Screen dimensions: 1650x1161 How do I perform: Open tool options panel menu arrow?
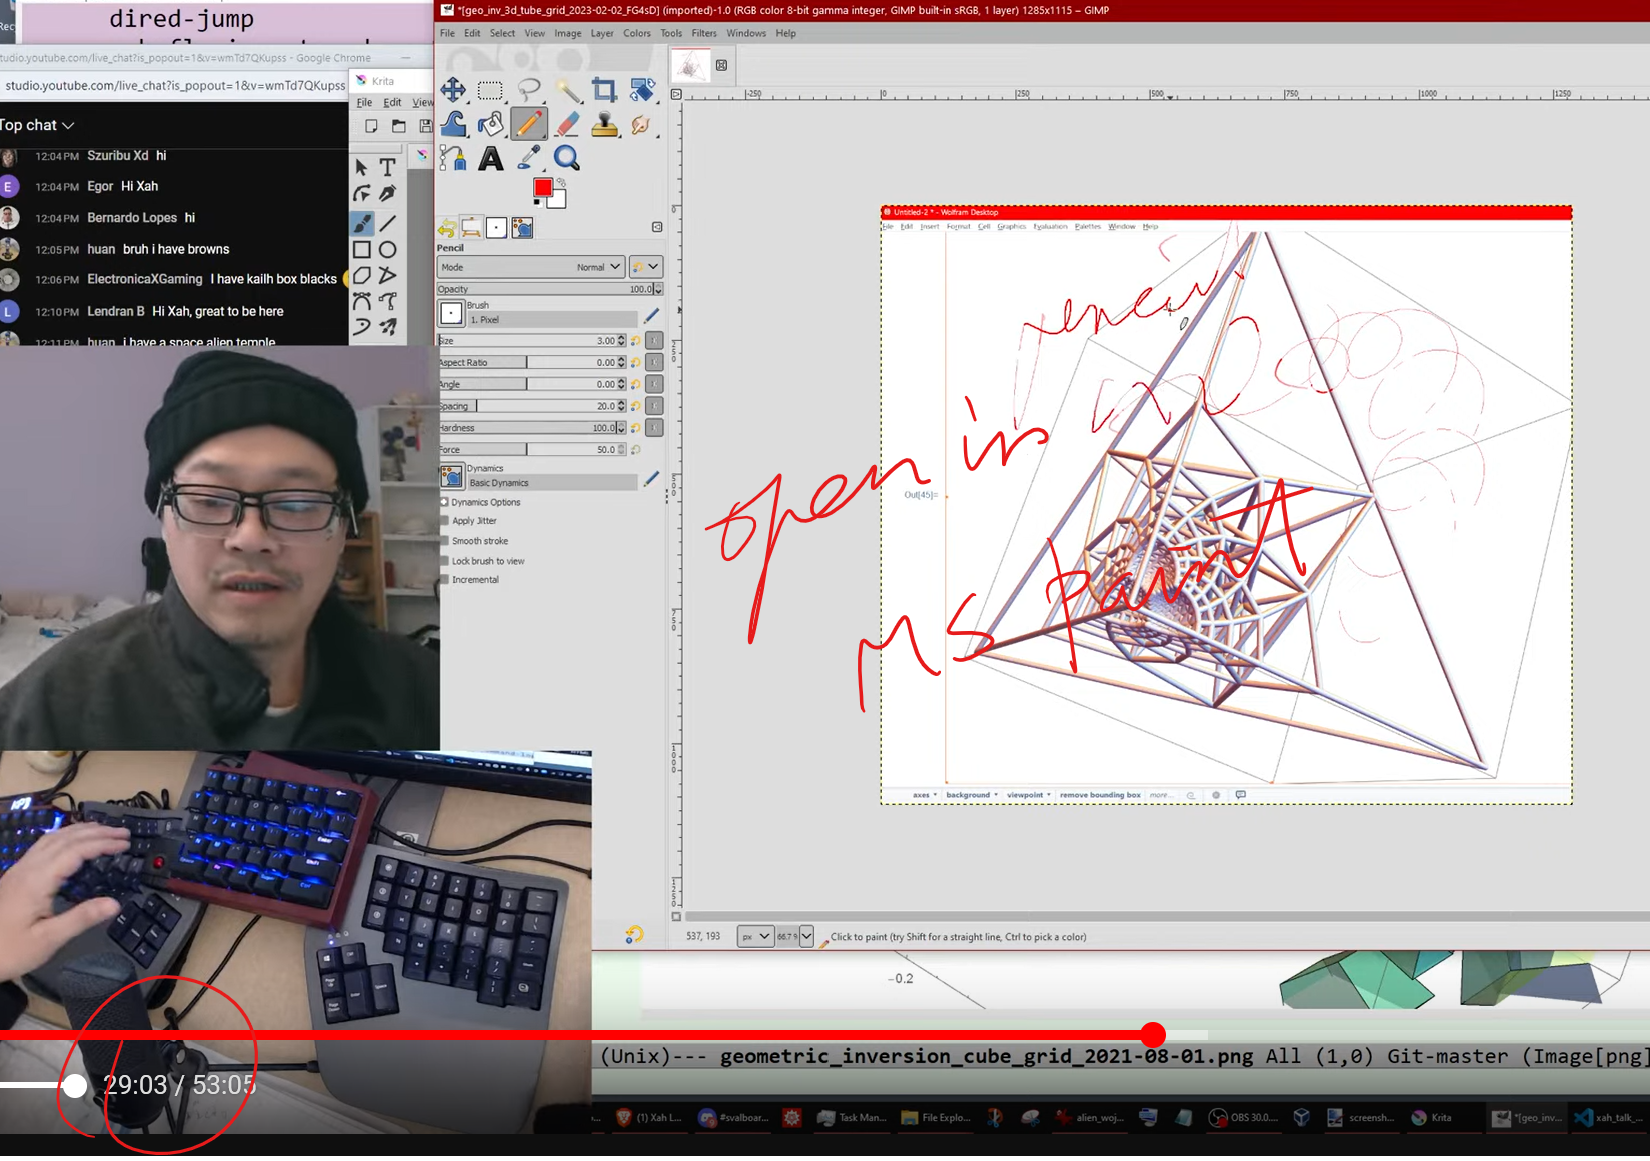pos(657,227)
